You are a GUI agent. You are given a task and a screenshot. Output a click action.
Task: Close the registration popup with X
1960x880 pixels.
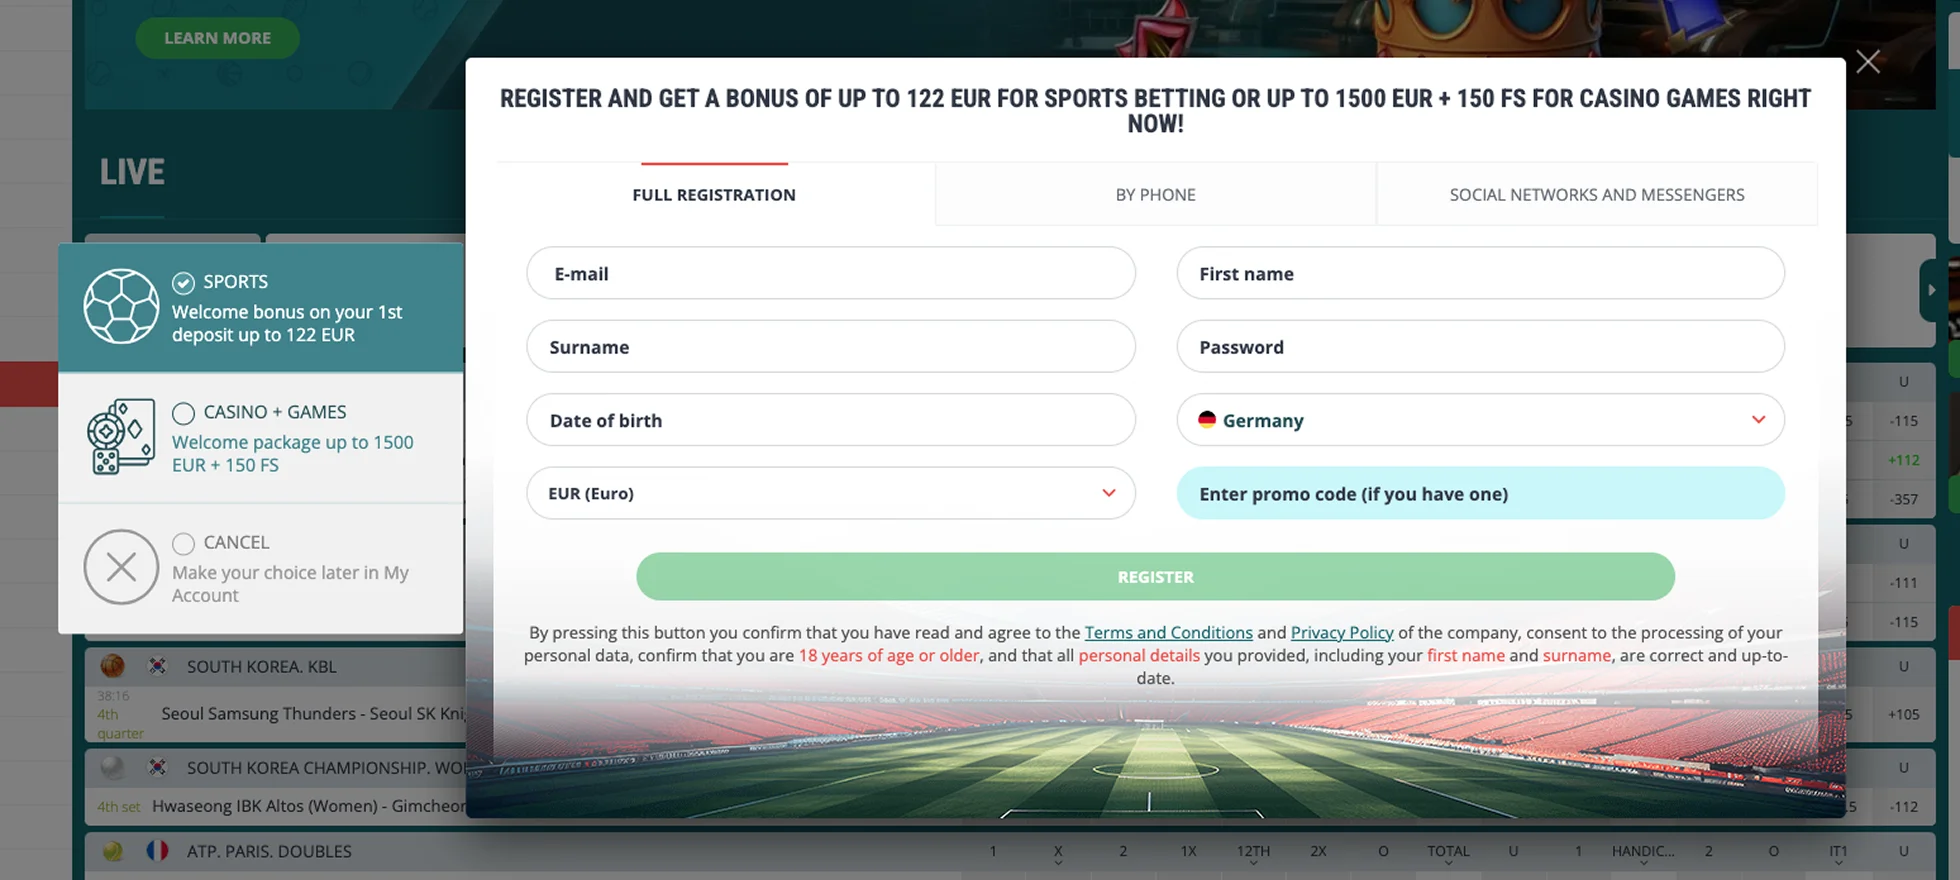[1867, 62]
